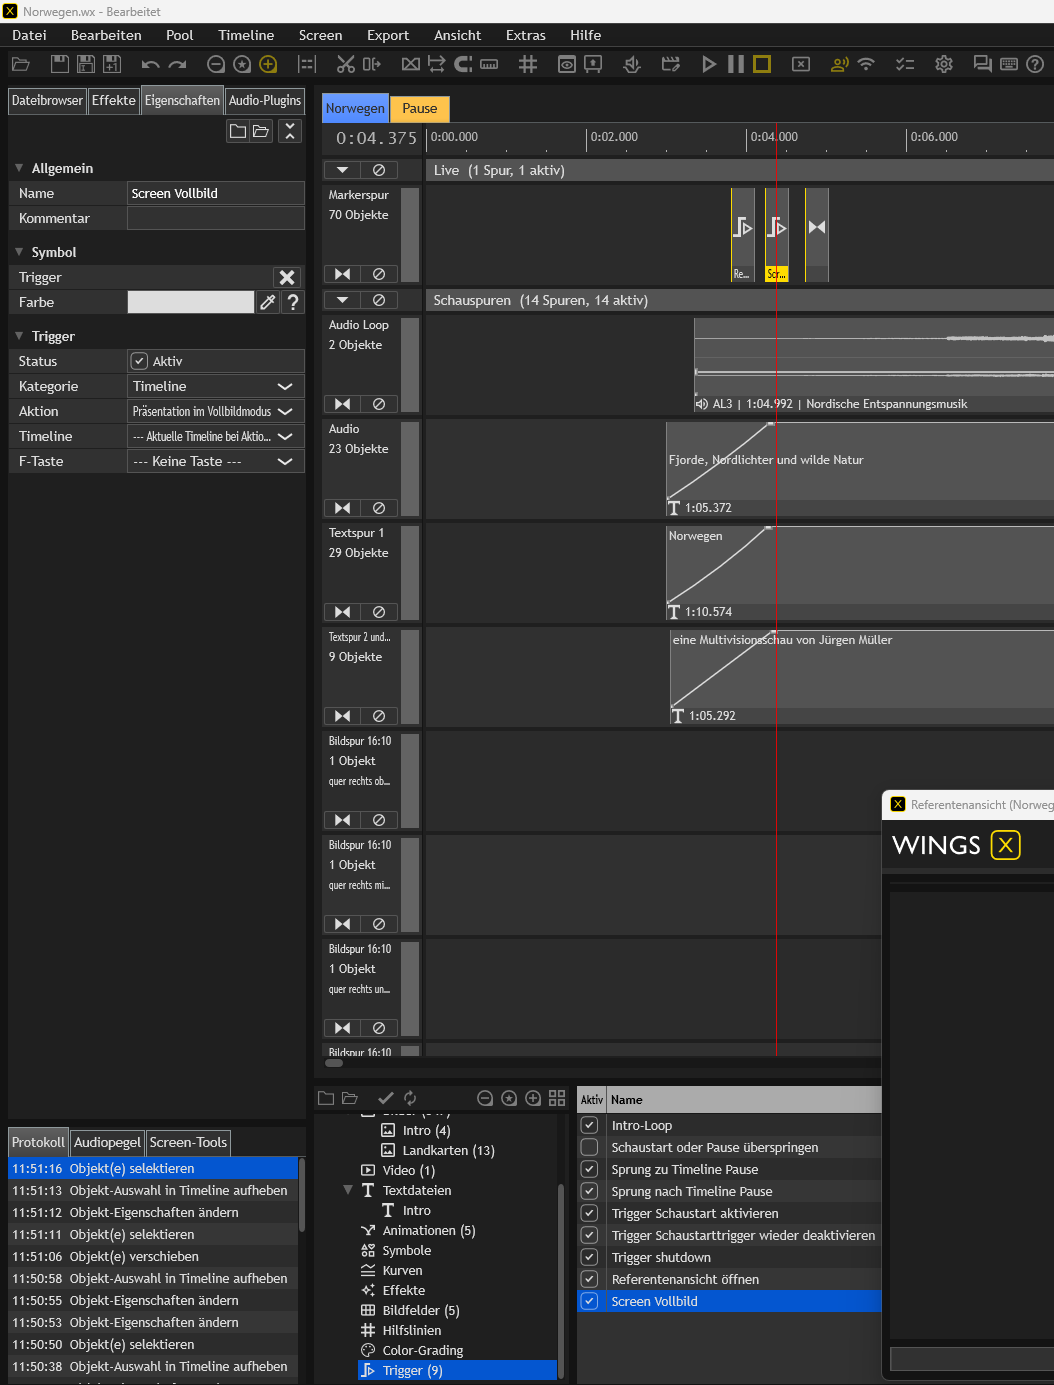
Task: Click the Effekte panel tab button
Action: (113, 100)
